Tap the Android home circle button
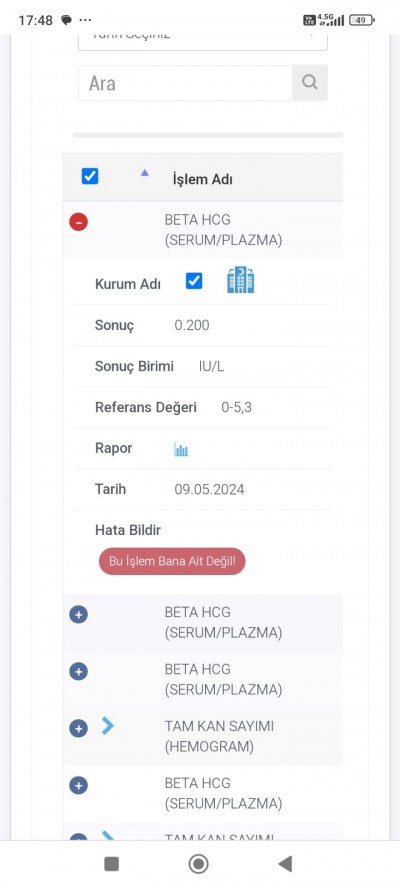 (x=198, y=864)
